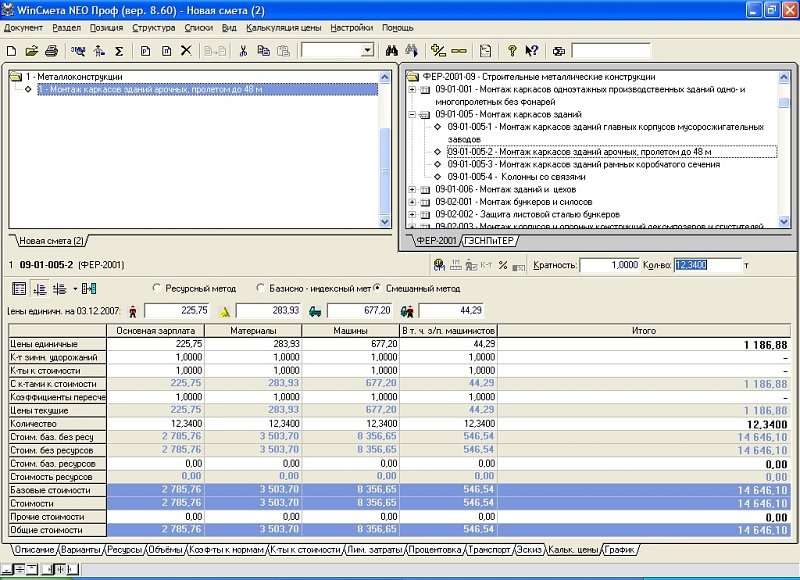This screenshot has height=580, width=800.
Task: Open the ГЭСНПиТЕР tab
Action: (489, 240)
